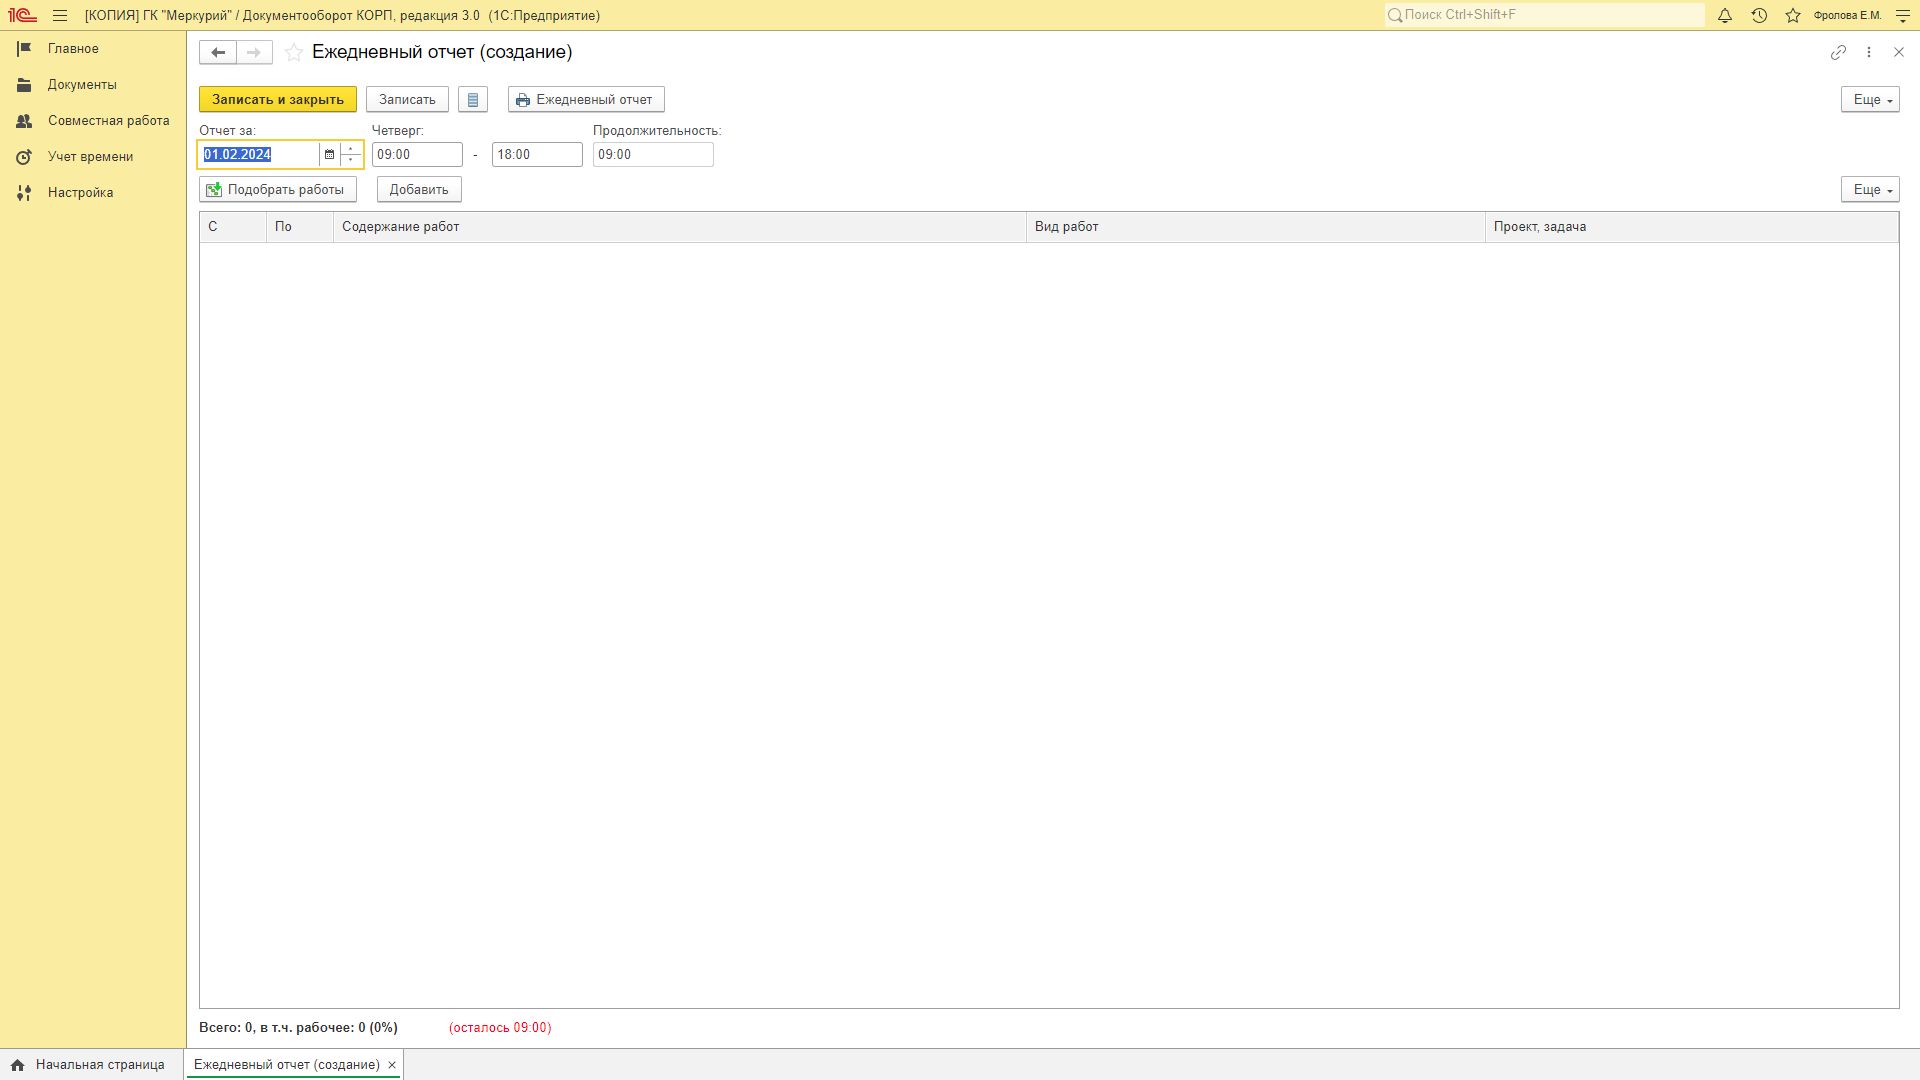Open calendar picker for report date
This screenshot has width=1920, height=1080.
click(329, 155)
